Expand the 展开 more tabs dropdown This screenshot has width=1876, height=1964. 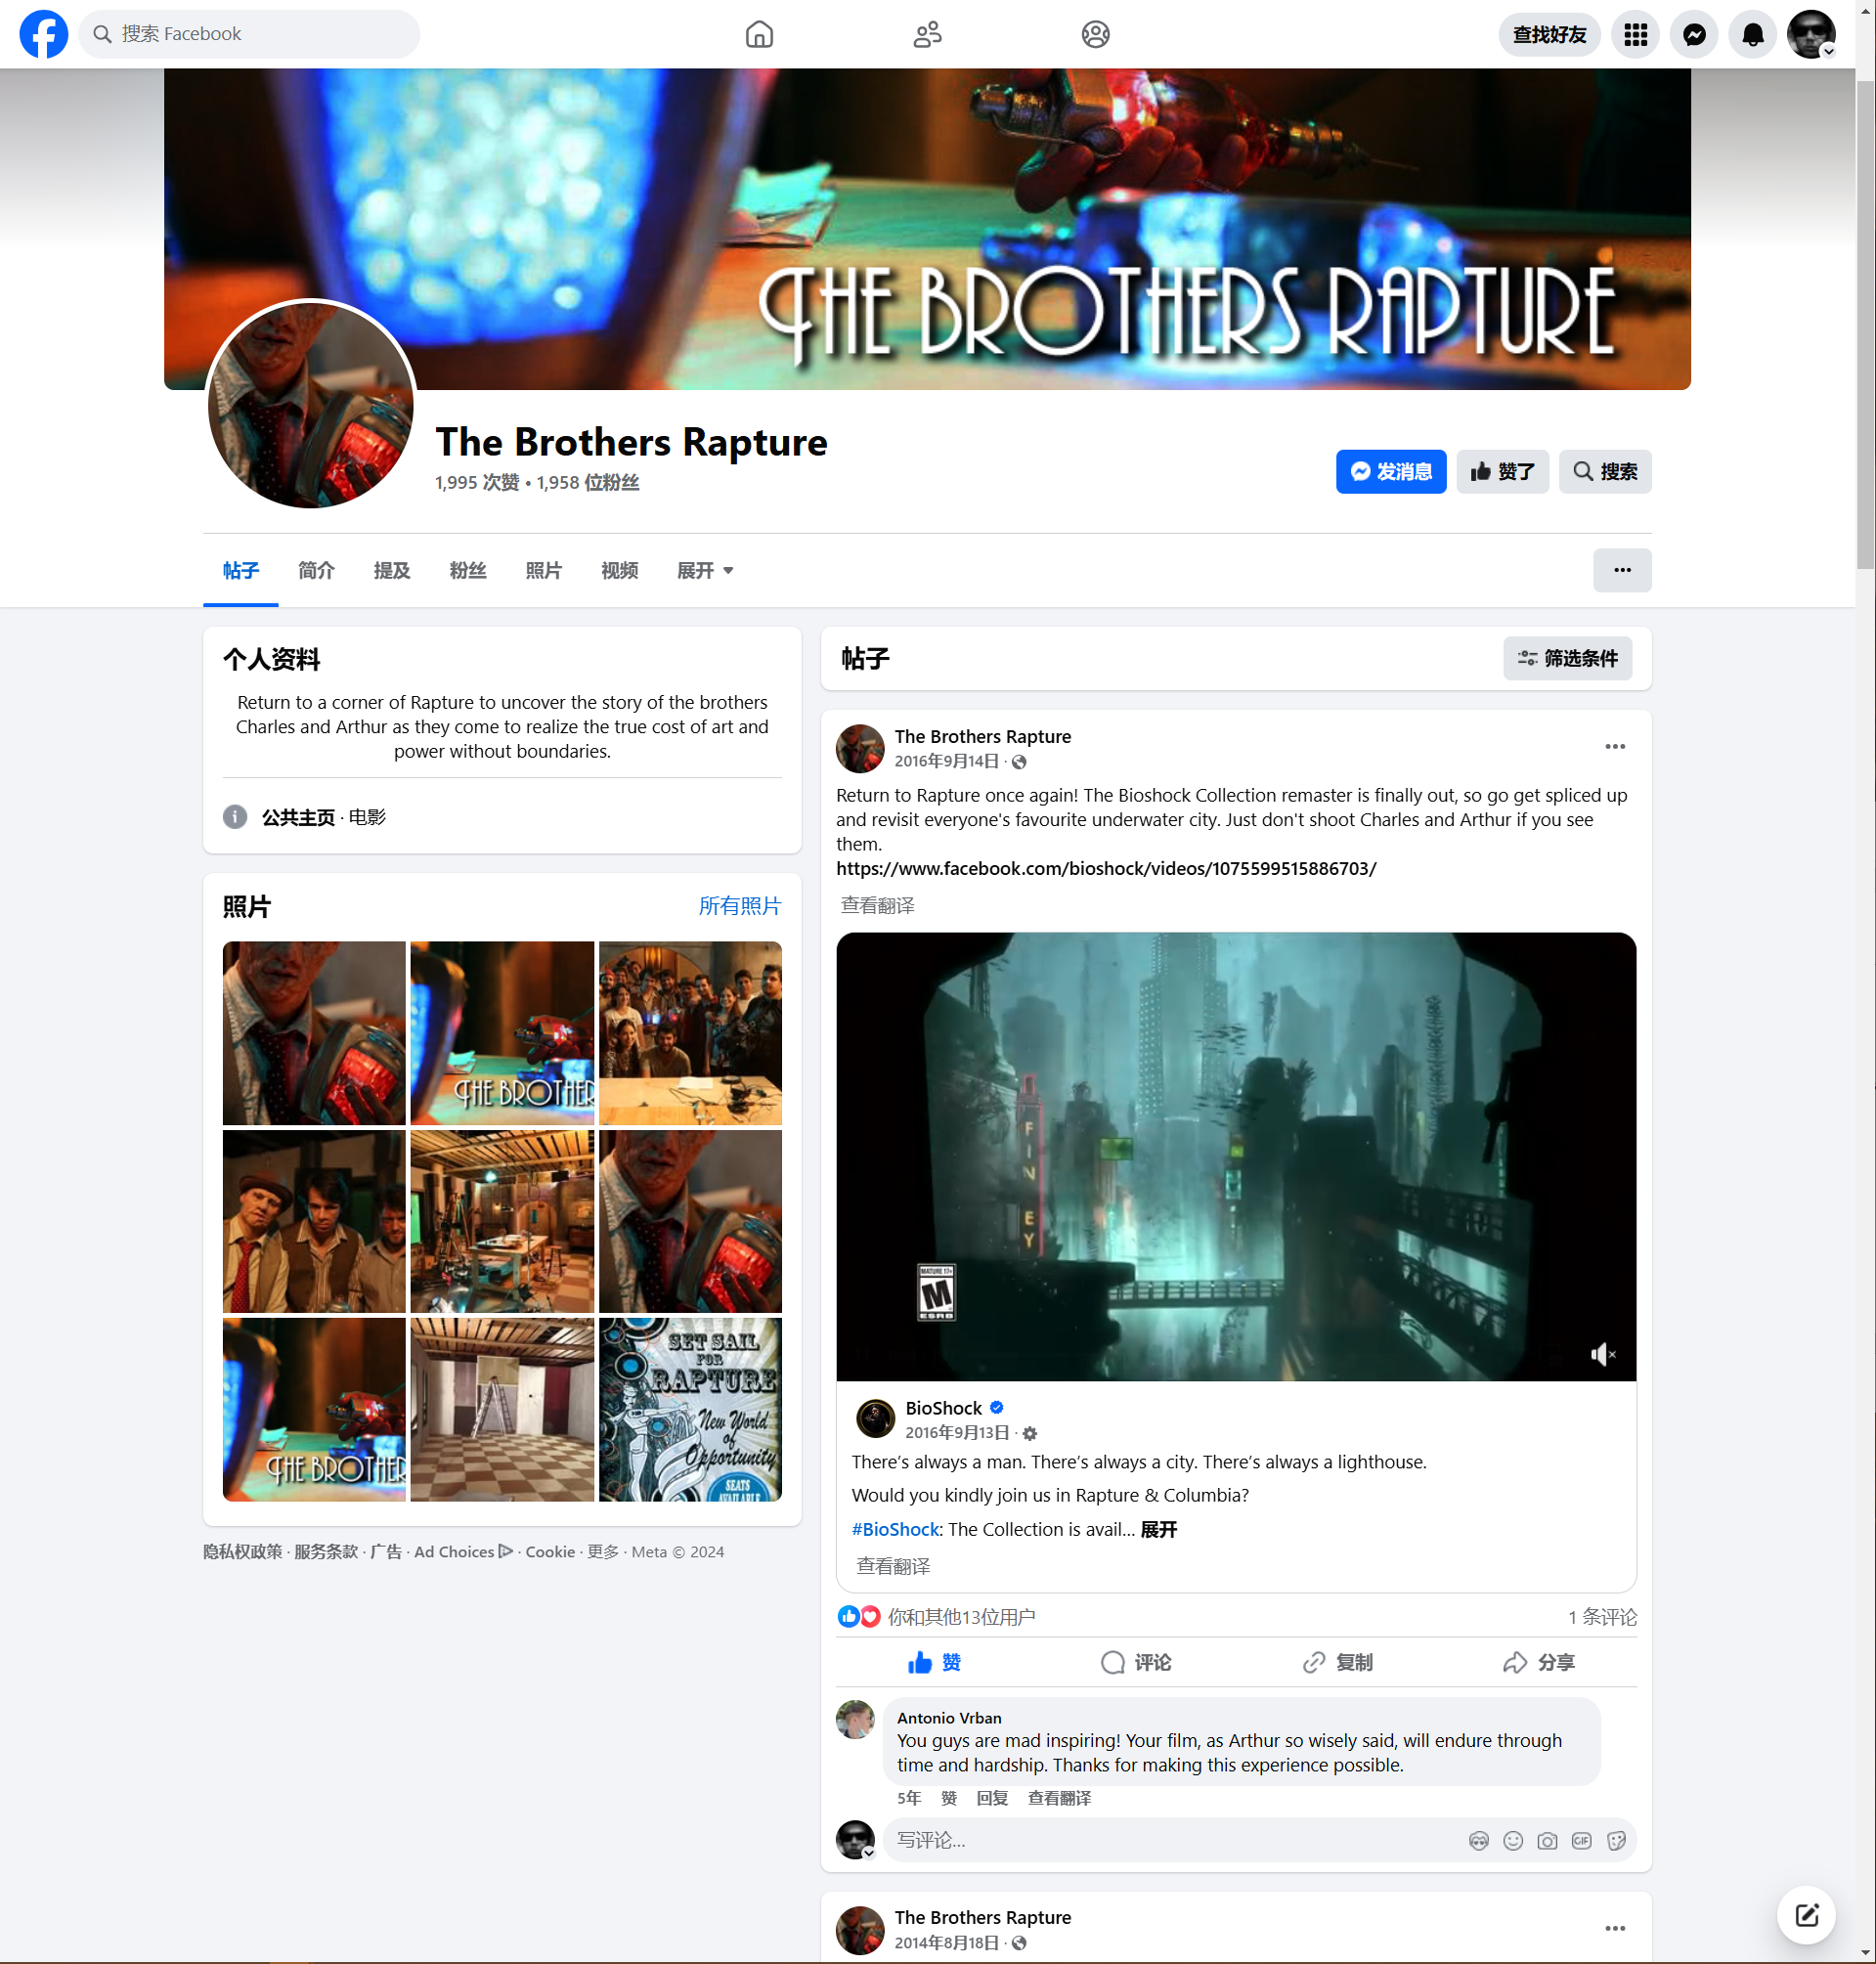(705, 570)
